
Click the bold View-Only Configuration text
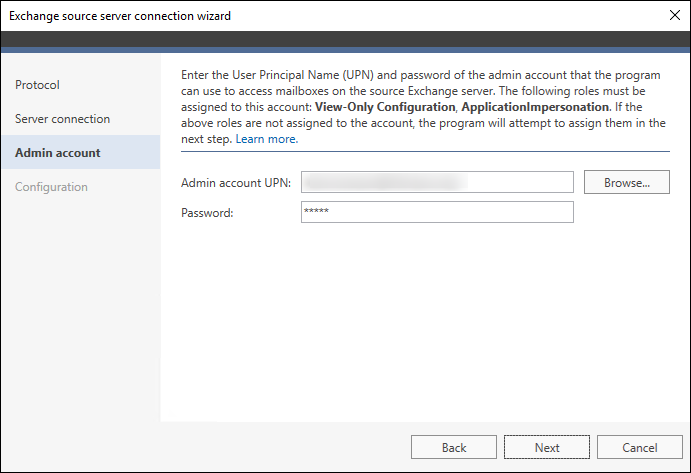coord(385,107)
